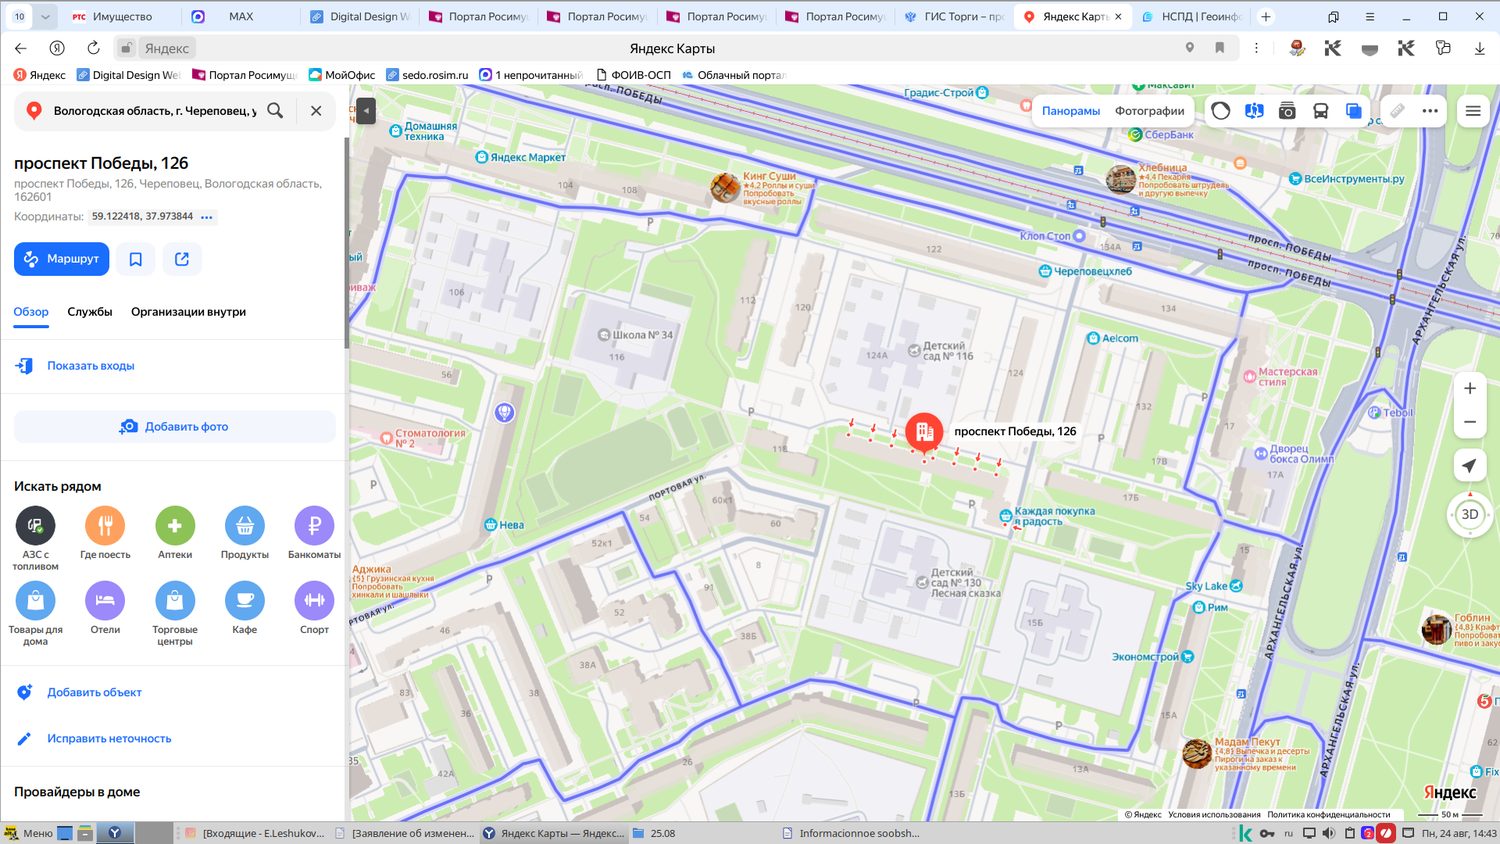Screen dimensions: 1500x844
Task: Toggle the traffic circle layer
Action: pos(1221,111)
